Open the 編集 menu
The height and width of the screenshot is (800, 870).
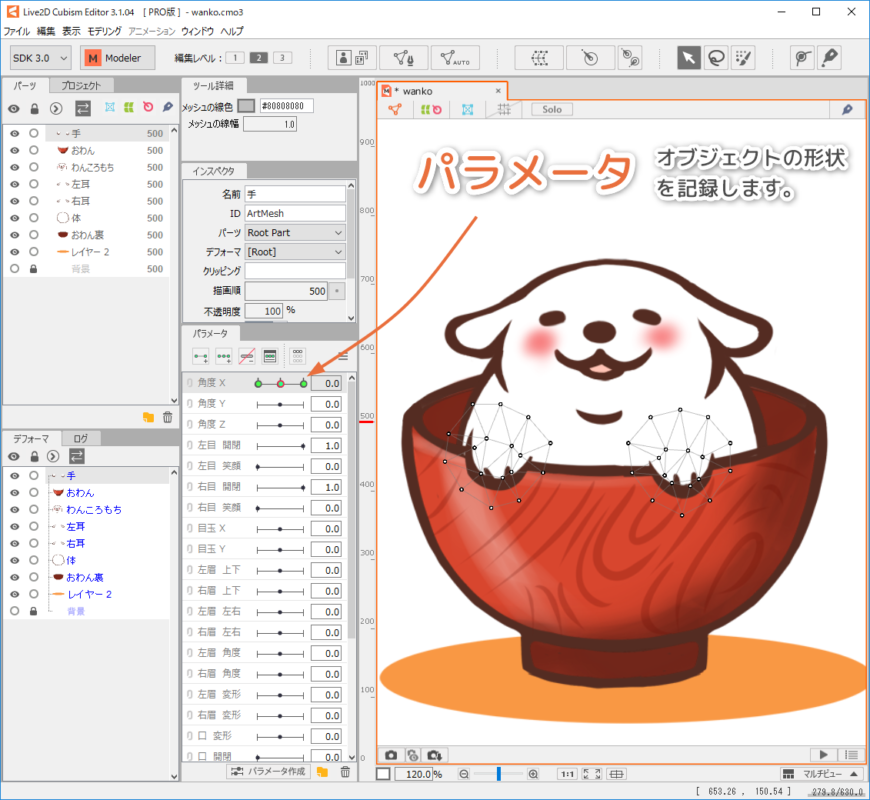pos(46,31)
